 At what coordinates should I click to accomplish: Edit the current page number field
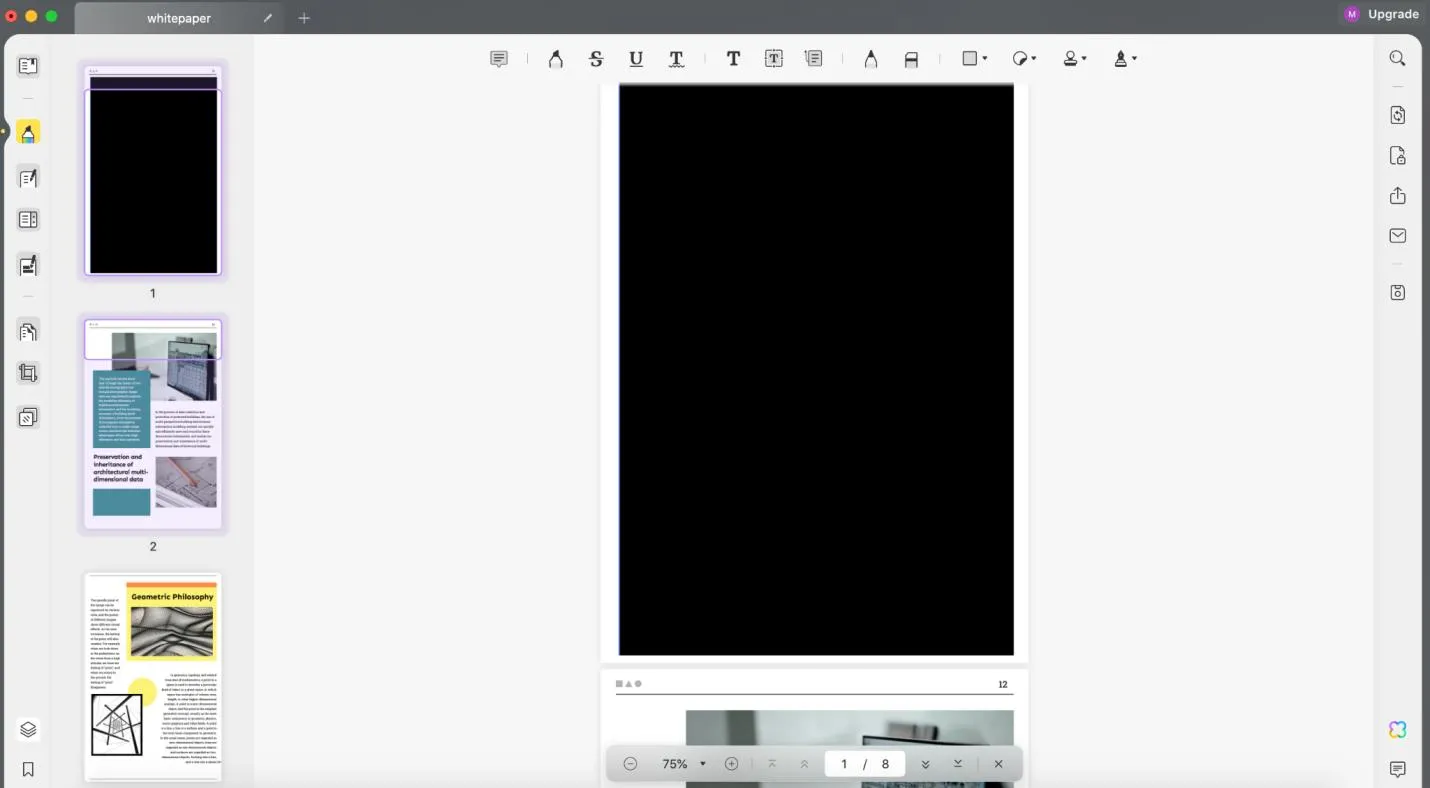point(844,764)
